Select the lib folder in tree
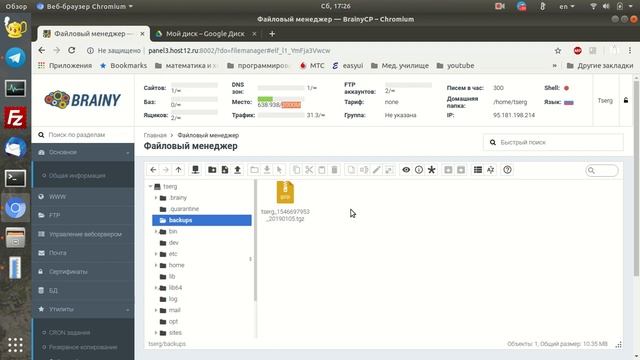Image resolution: width=640 pixels, height=360 pixels. (x=172, y=276)
